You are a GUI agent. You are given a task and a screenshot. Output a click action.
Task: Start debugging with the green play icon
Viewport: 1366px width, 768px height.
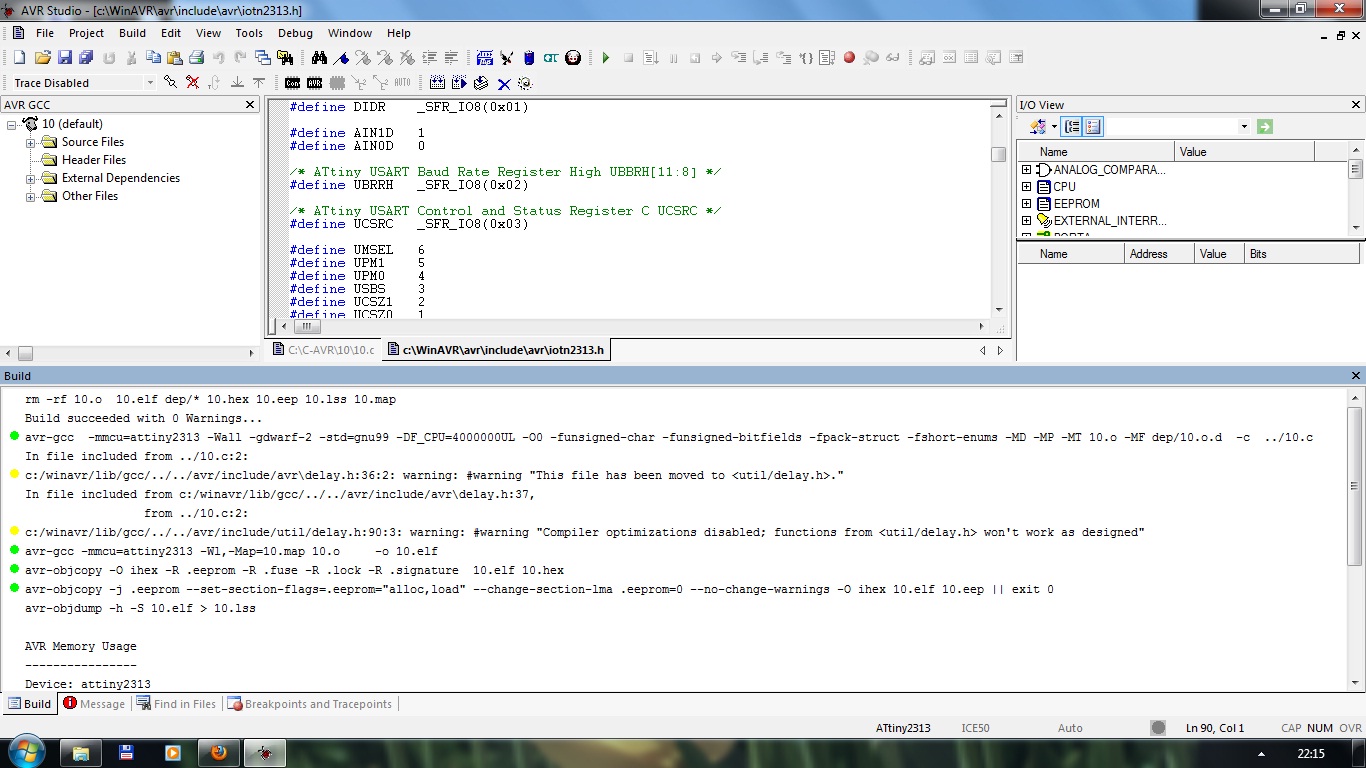pyautogui.click(x=605, y=58)
